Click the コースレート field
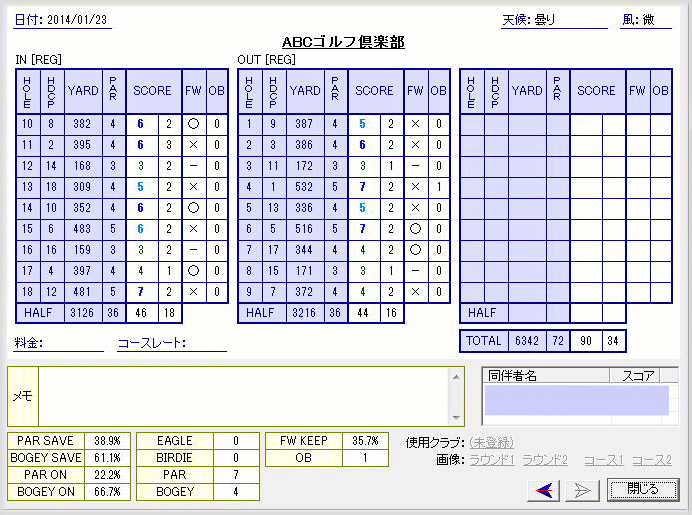The image size is (692, 515). (x=172, y=343)
